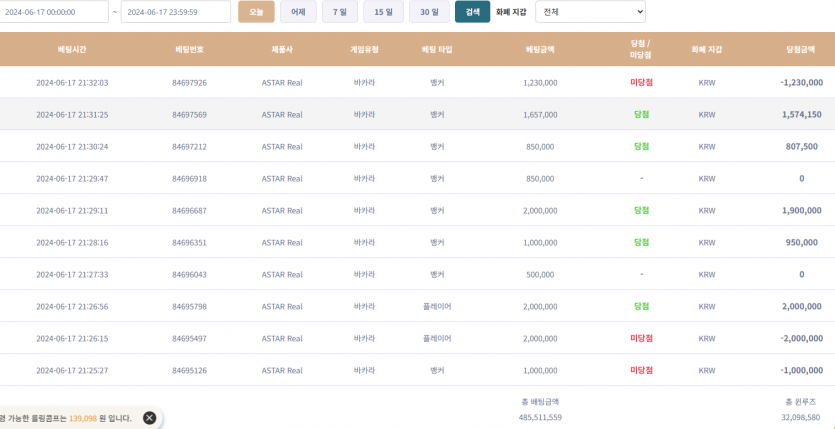This screenshot has width=835, height=429.
Task: Choose the 7 일 range button
Action: (x=340, y=12)
